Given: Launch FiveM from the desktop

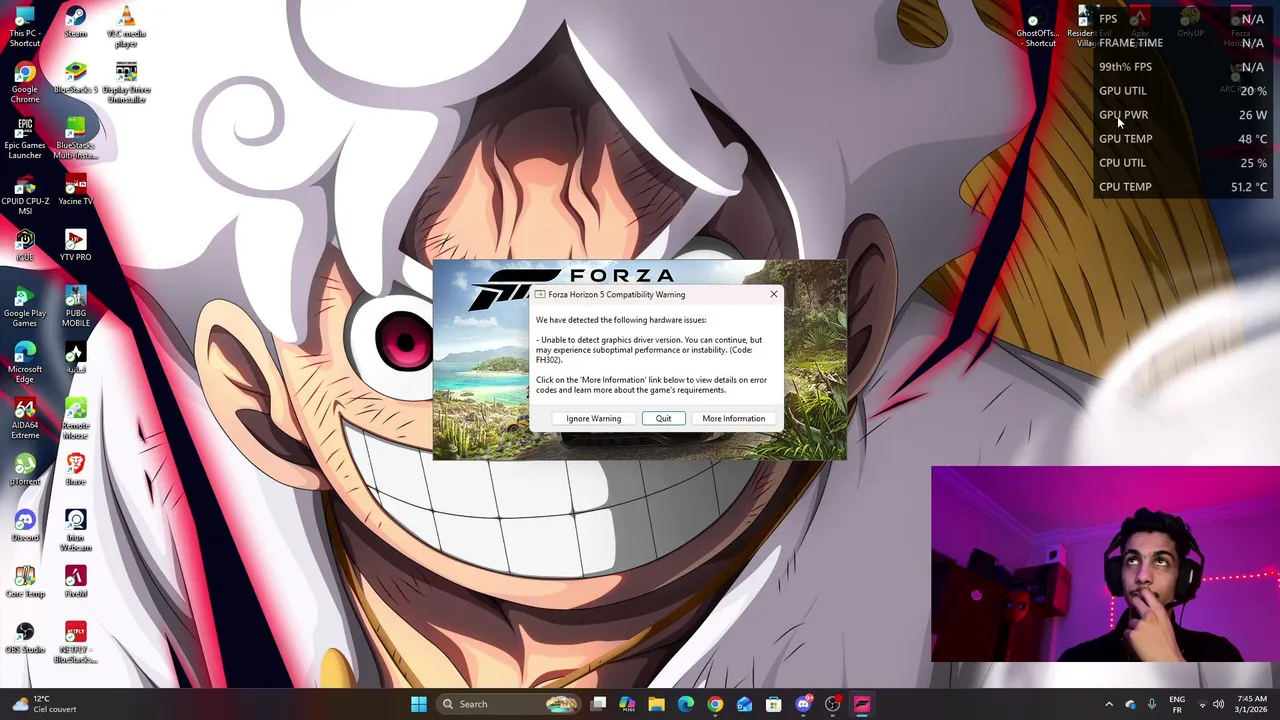Looking at the screenshot, I should tap(75, 582).
